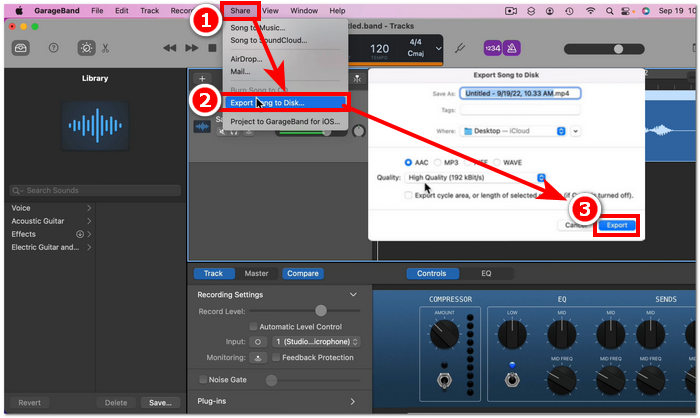Click the Fast Forward transport button
This screenshot has height=418, width=700.
pyautogui.click(x=192, y=48)
